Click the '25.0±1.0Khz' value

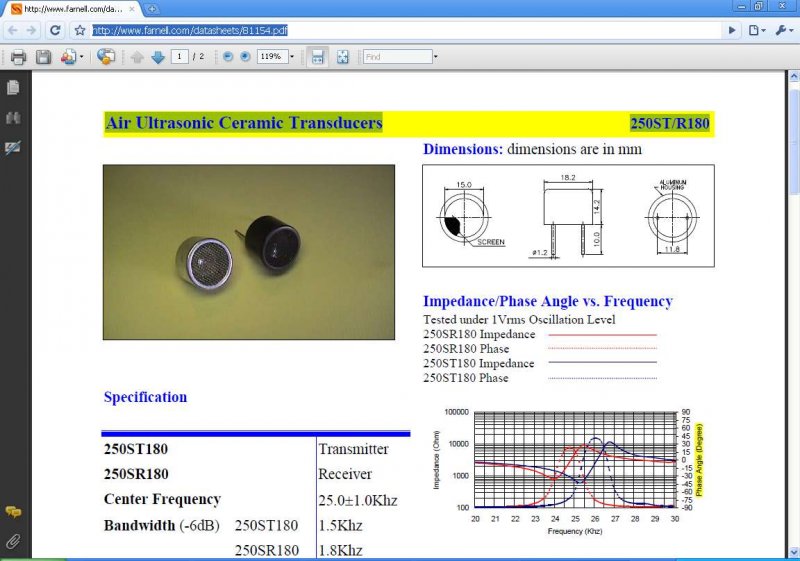point(358,500)
